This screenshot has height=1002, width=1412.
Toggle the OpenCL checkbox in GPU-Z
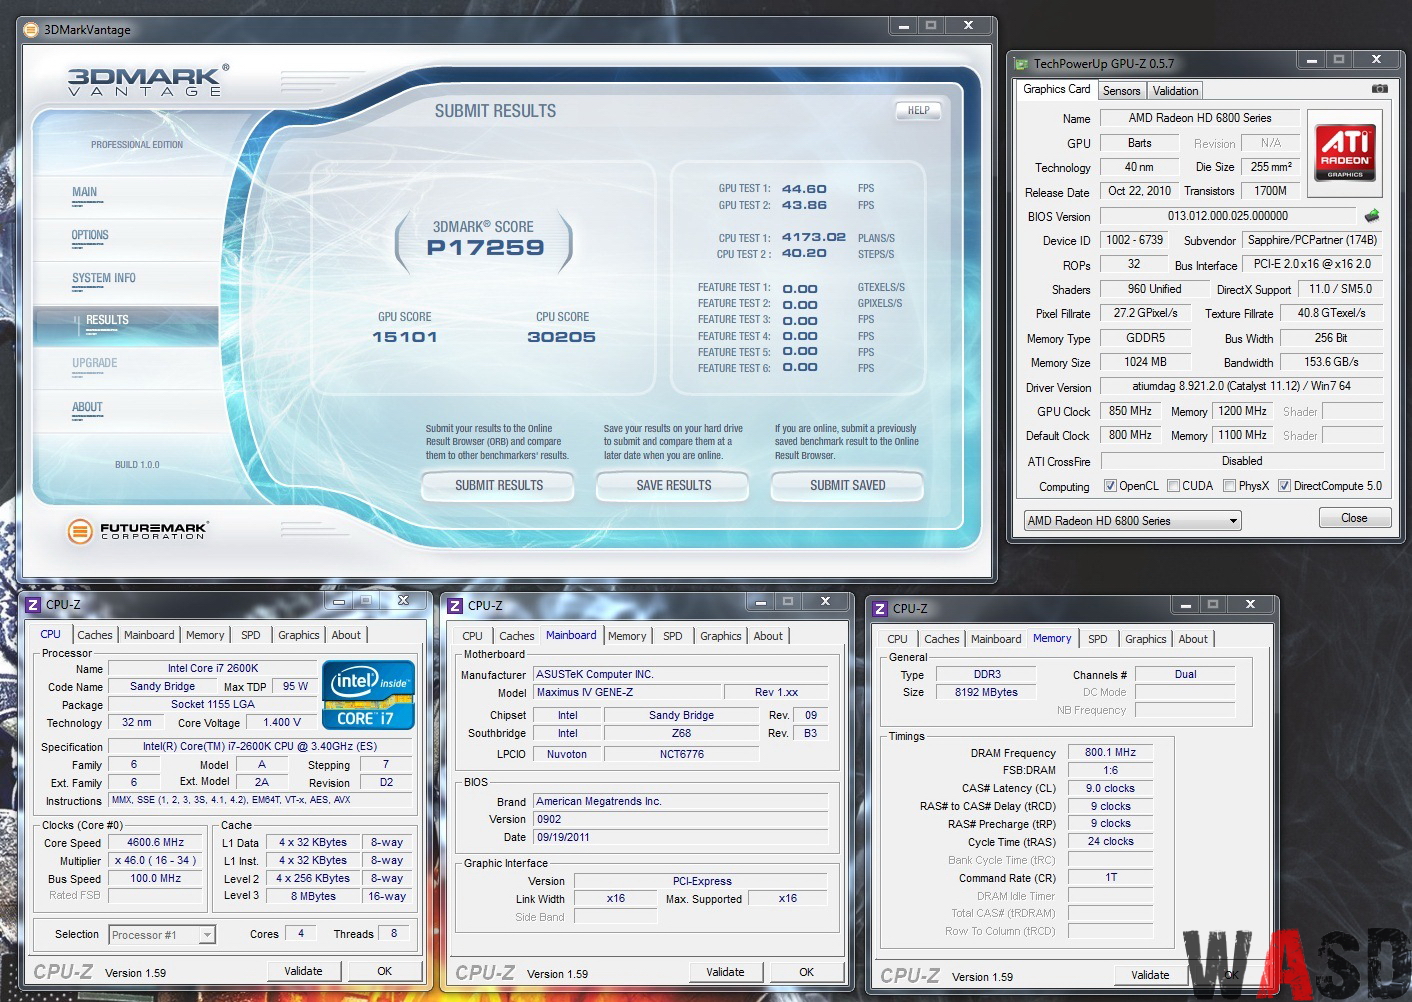pyautogui.click(x=1110, y=486)
